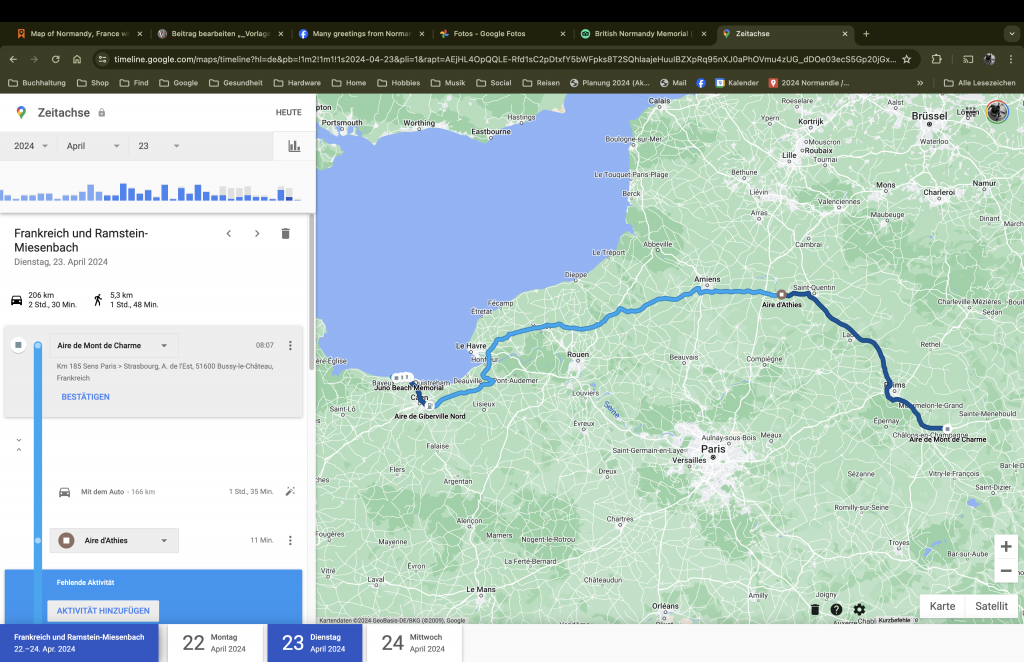Click the left panel vertical scrollbar

pyautogui.click(x=312, y=294)
